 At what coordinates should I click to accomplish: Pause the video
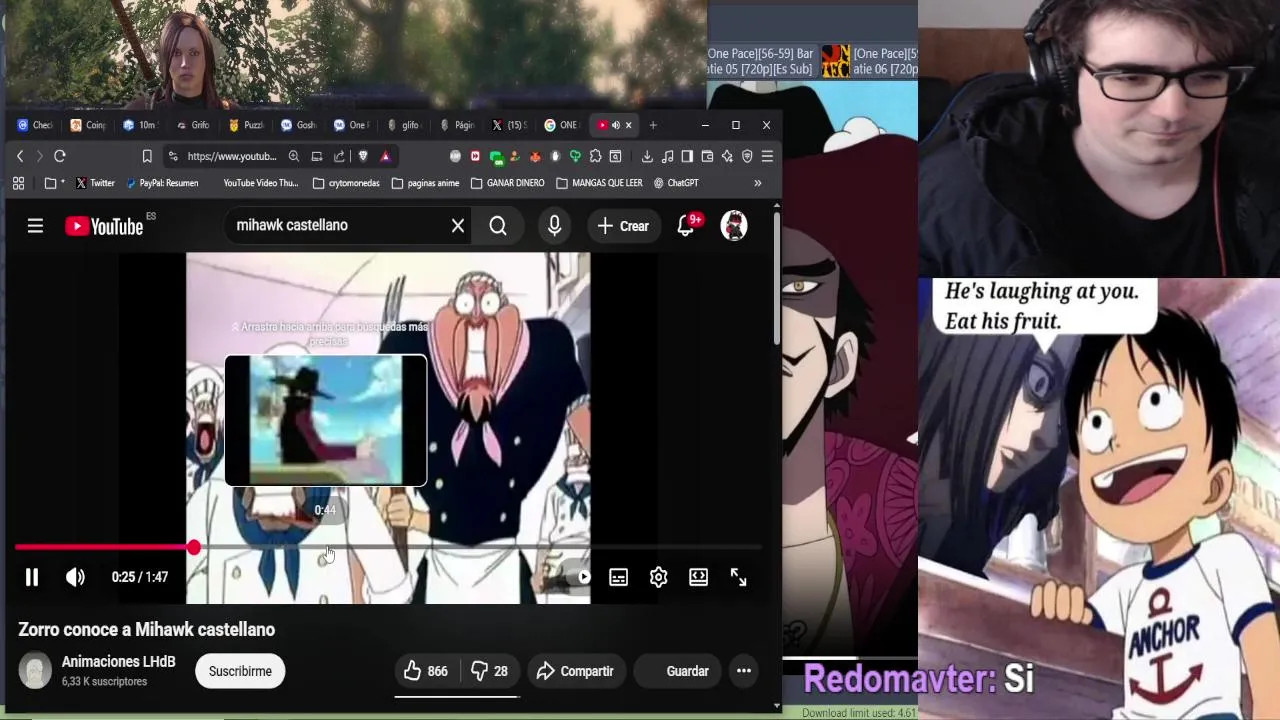click(32, 577)
